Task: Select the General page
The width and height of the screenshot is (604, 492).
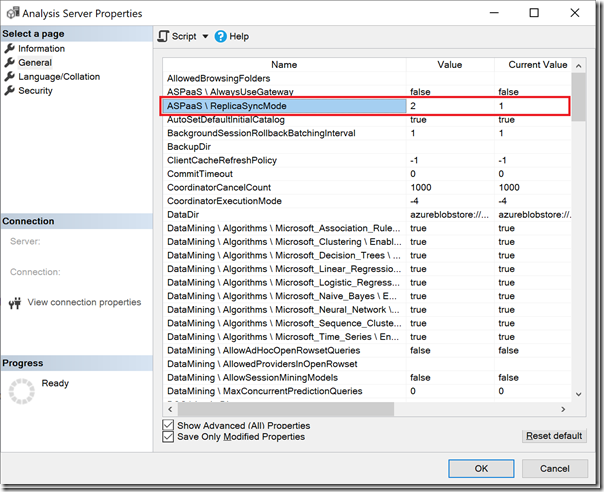Action: pos(35,62)
